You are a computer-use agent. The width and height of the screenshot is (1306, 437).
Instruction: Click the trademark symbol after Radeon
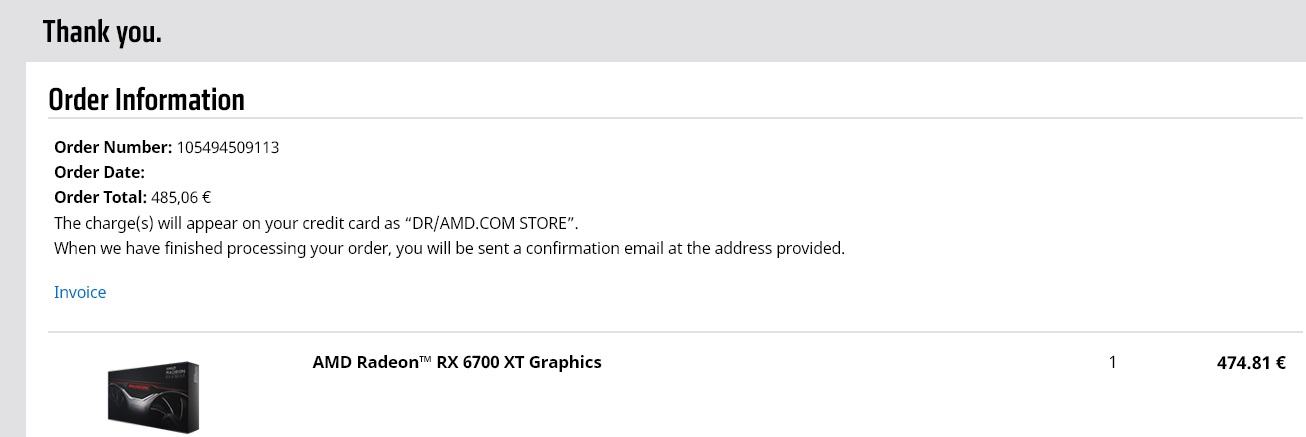point(425,358)
